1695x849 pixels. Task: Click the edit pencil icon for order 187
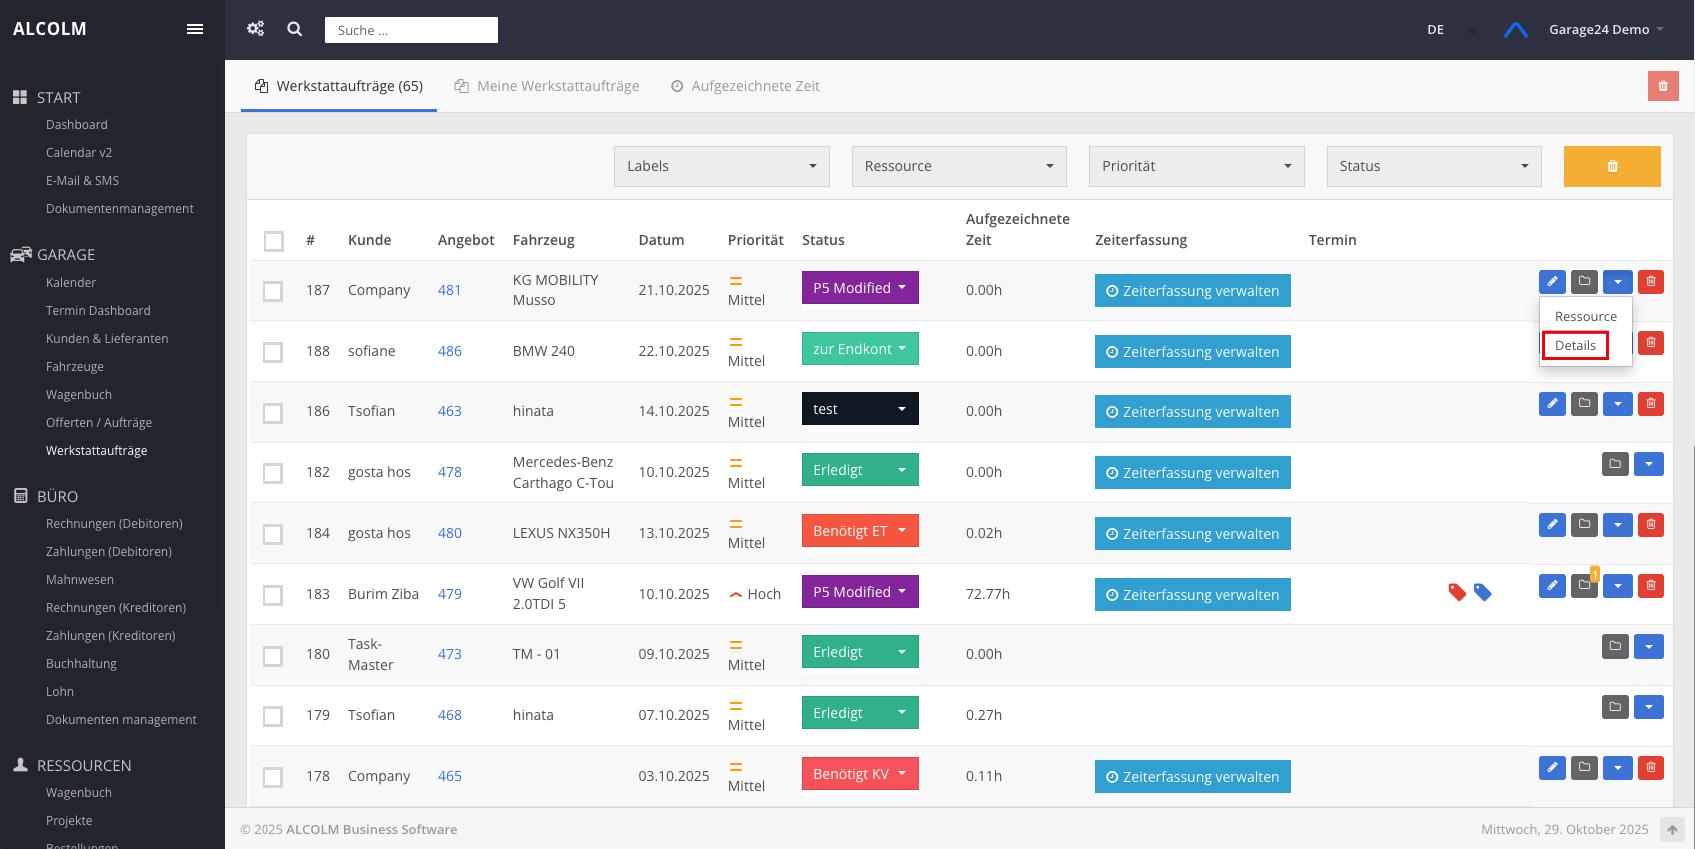[1552, 282]
